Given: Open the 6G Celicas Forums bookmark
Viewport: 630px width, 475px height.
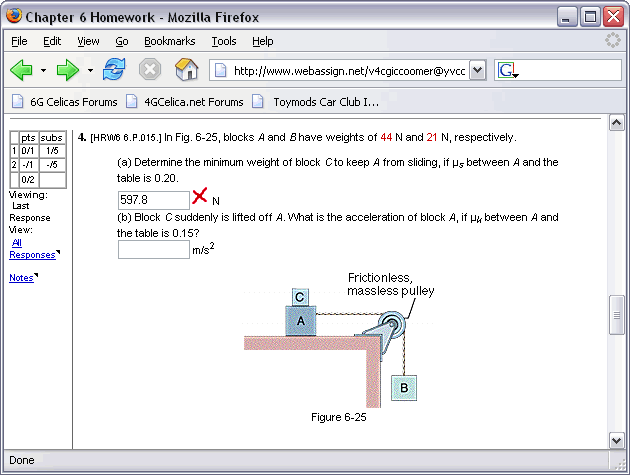Looking at the screenshot, I should point(65,102).
